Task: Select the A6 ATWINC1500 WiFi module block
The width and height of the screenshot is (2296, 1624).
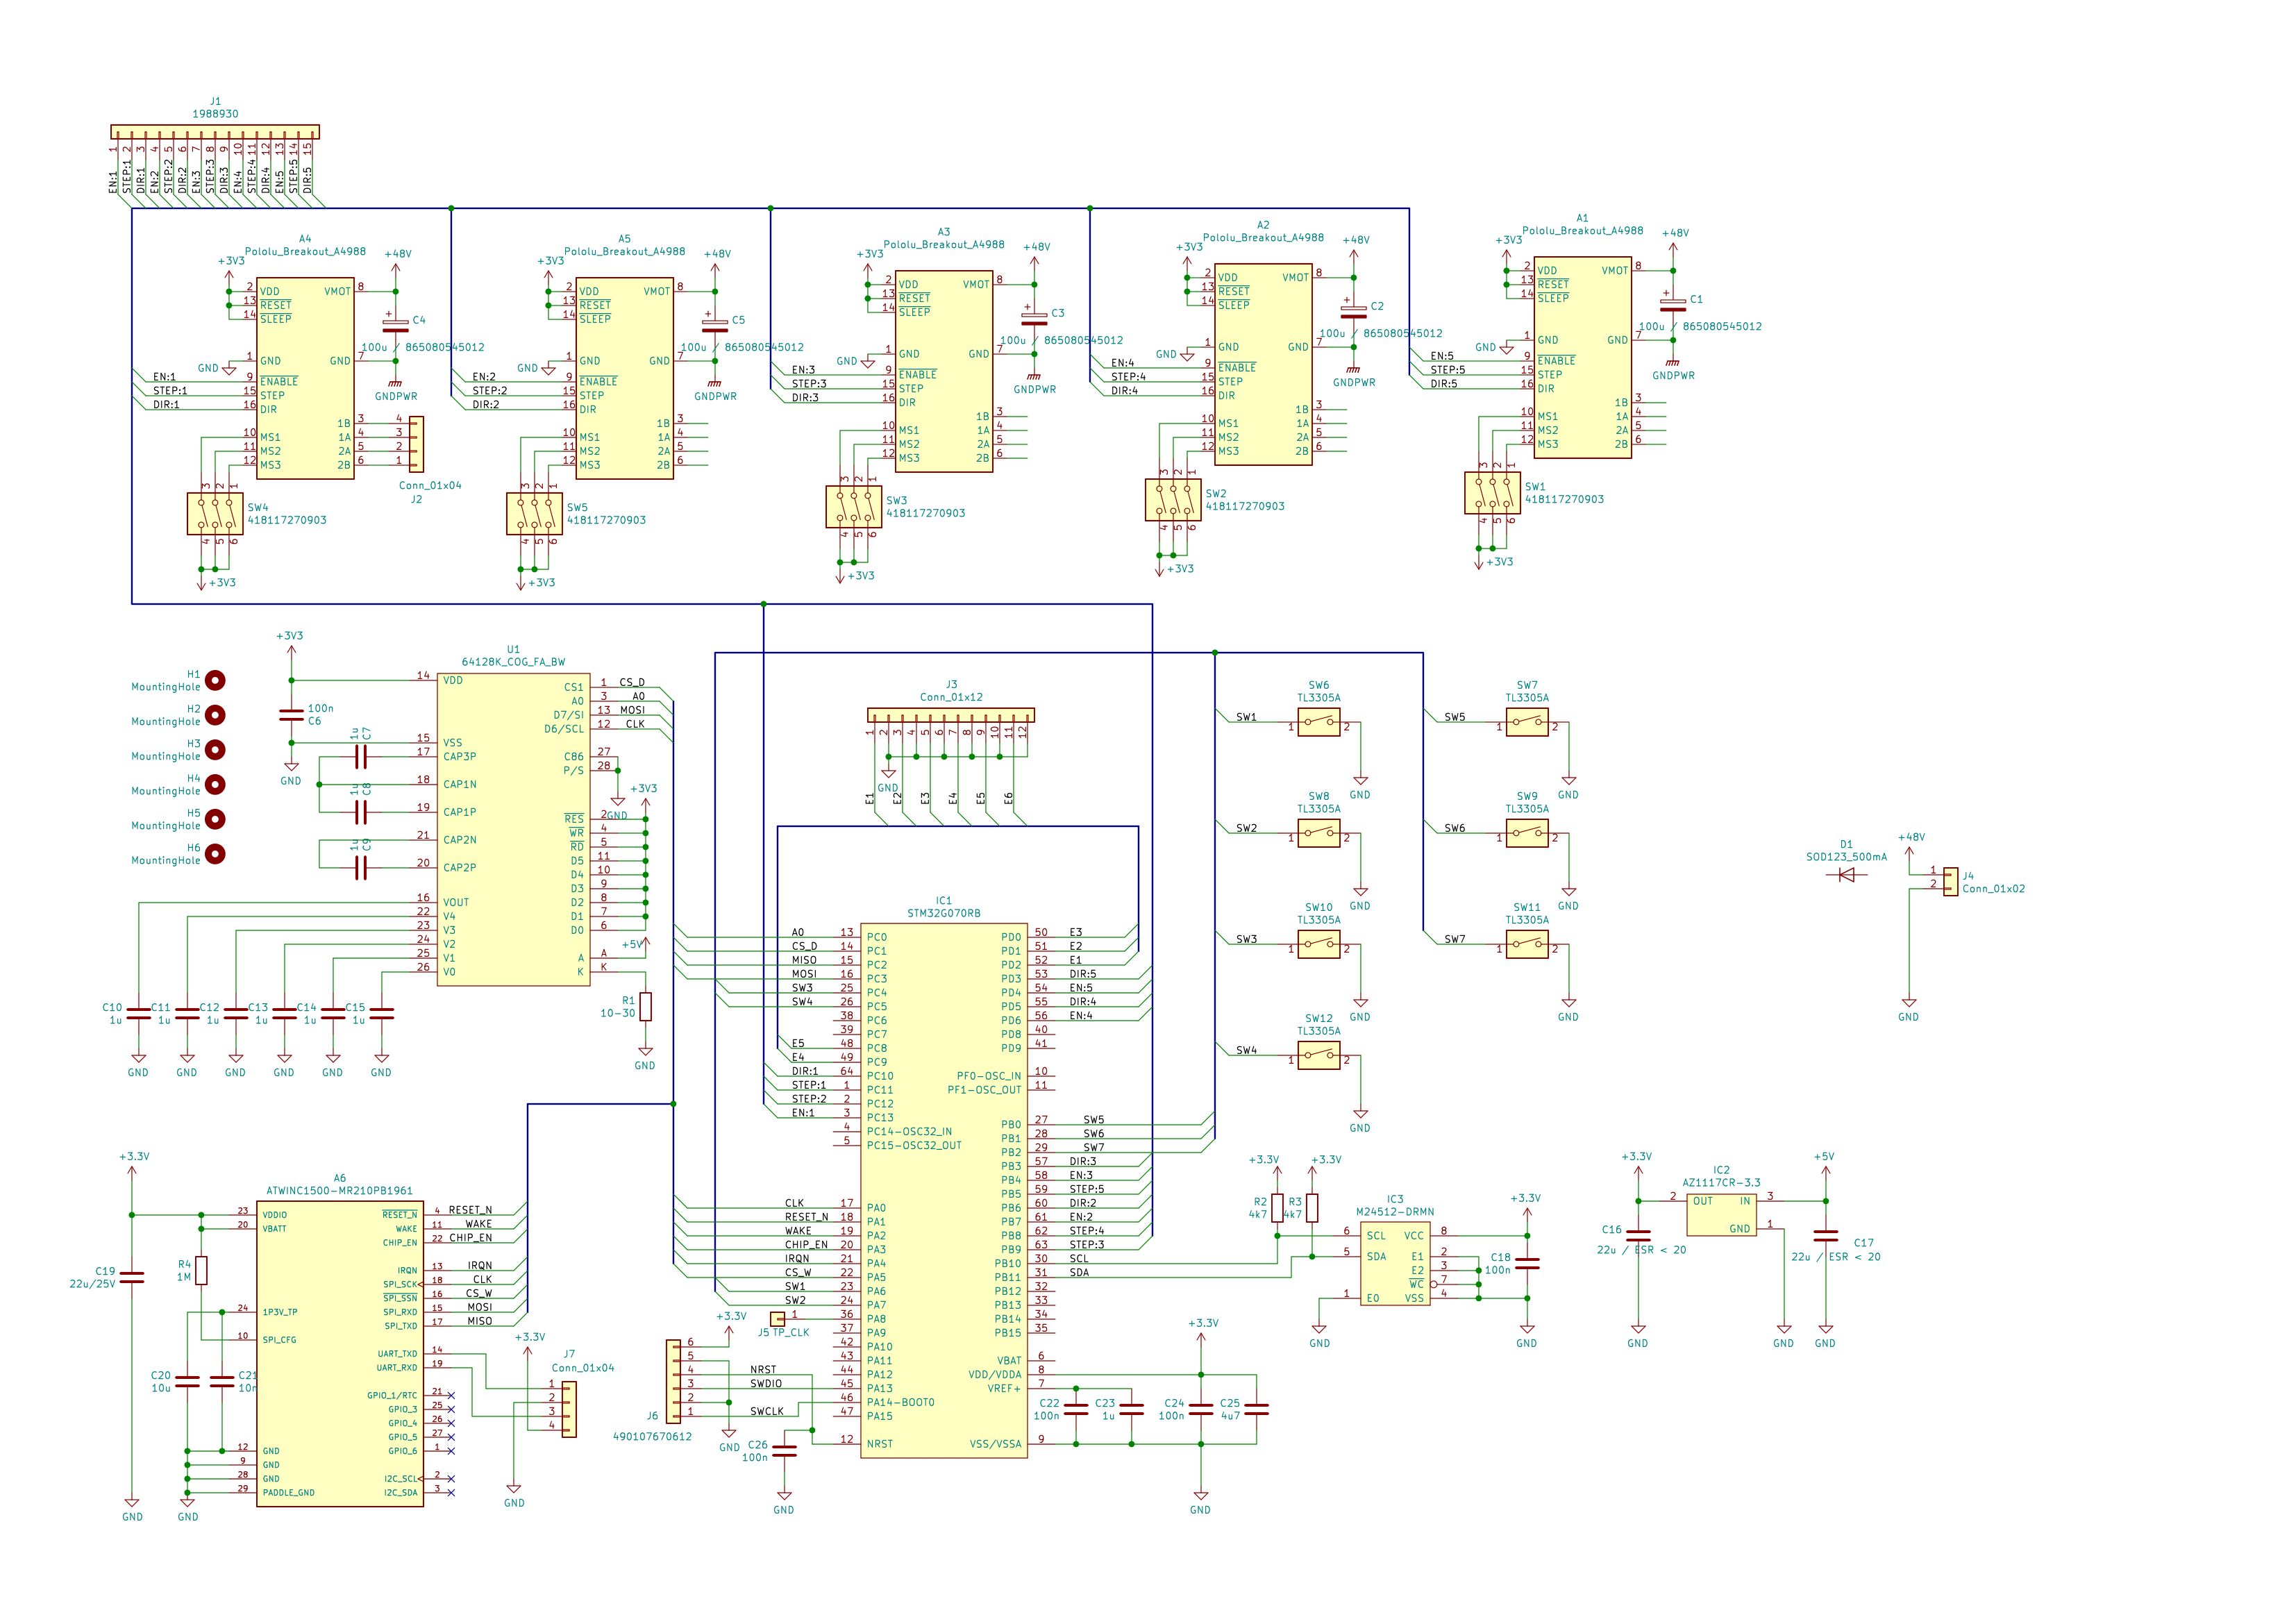Action: [340, 1353]
